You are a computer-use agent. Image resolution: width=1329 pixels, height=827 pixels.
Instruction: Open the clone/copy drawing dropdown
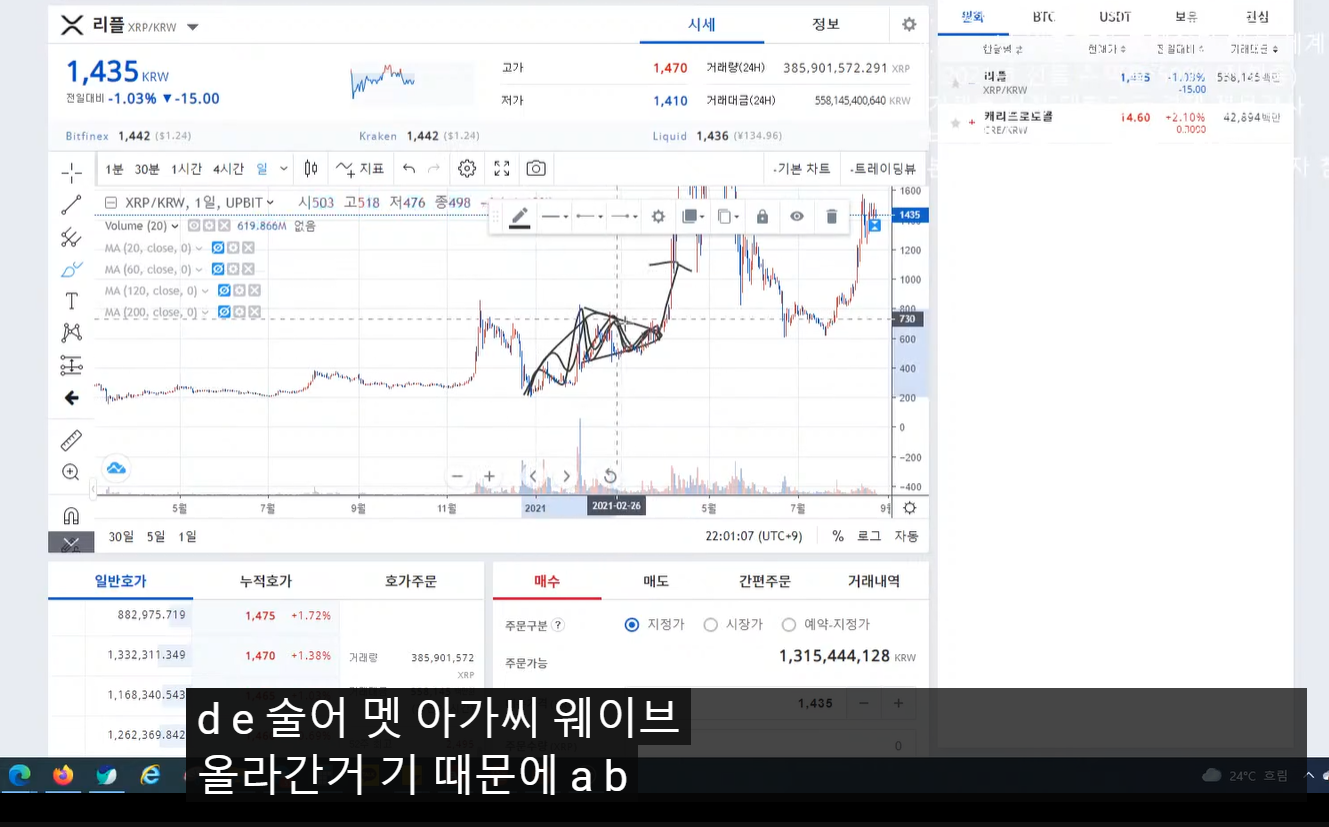728,216
